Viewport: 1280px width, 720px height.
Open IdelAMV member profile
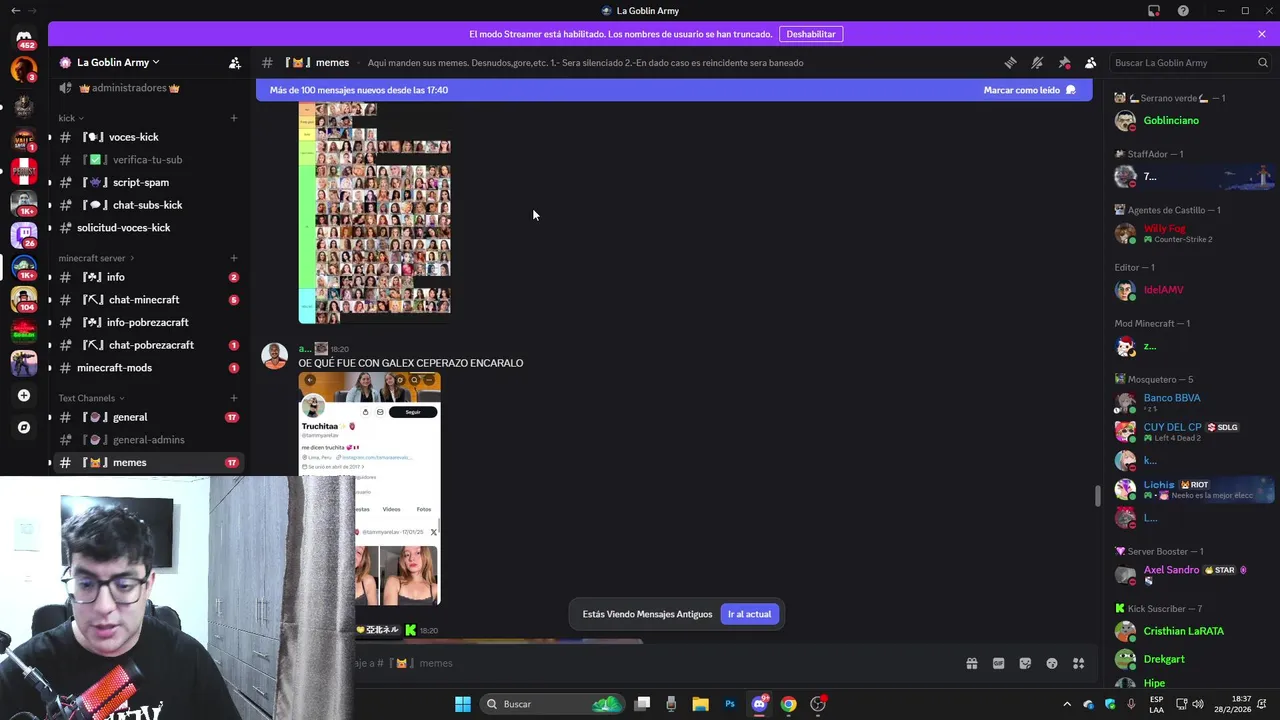1190,290
